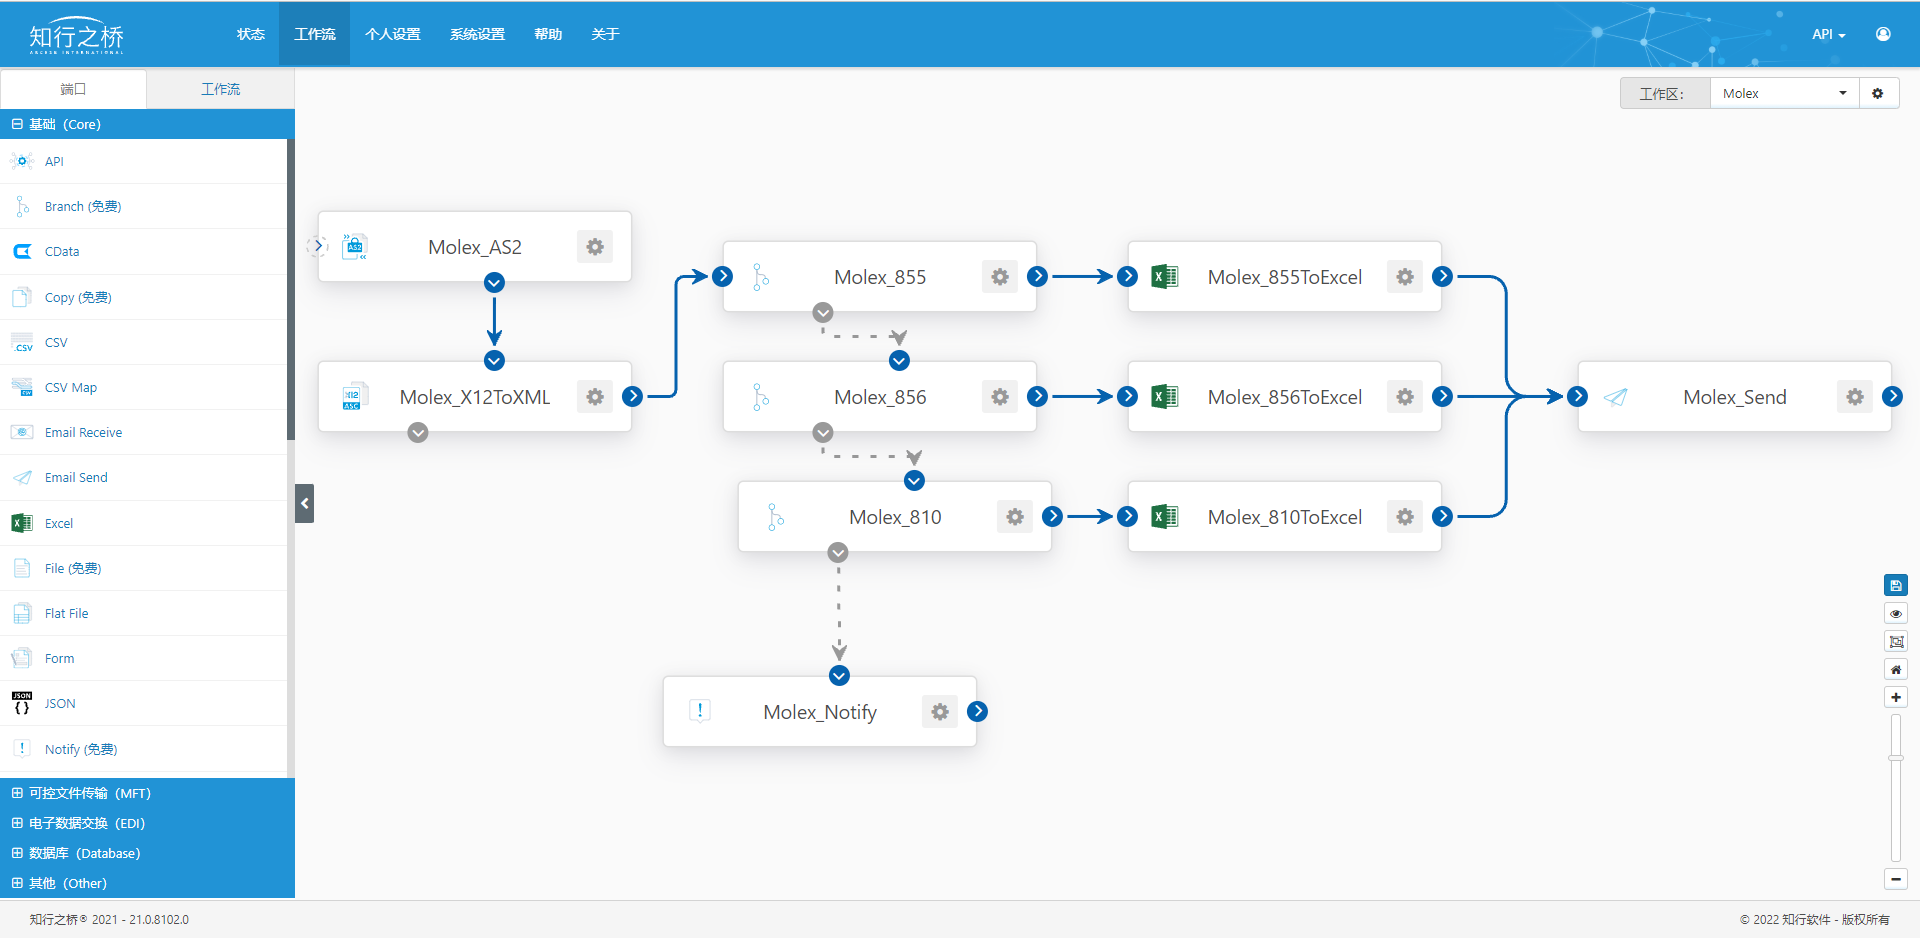The height and width of the screenshot is (938, 1920).
Task: Select the API connector
Action: [143, 161]
